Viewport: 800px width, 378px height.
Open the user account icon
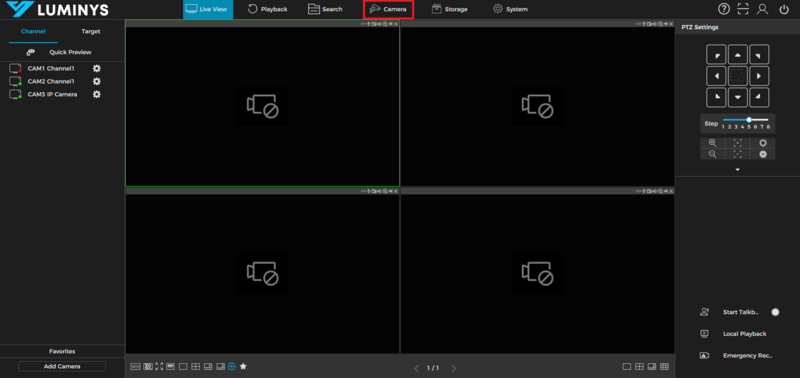[x=762, y=9]
